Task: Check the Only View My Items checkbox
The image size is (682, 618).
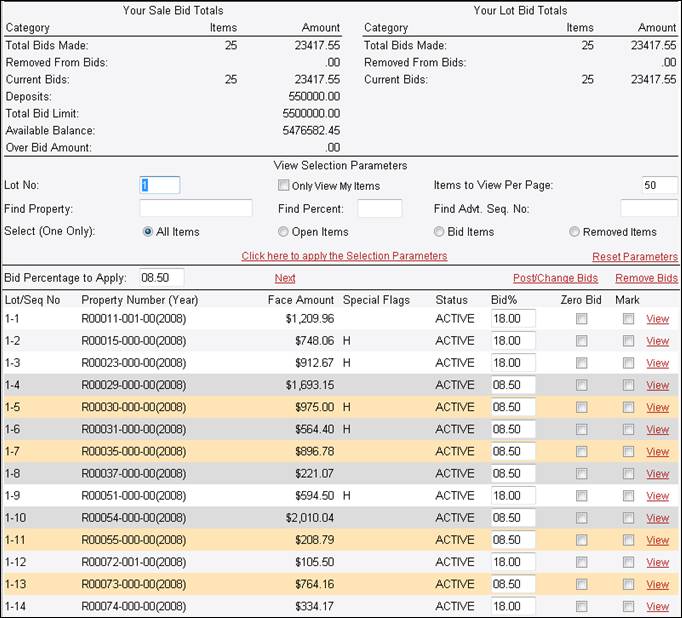Action: (284, 185)
